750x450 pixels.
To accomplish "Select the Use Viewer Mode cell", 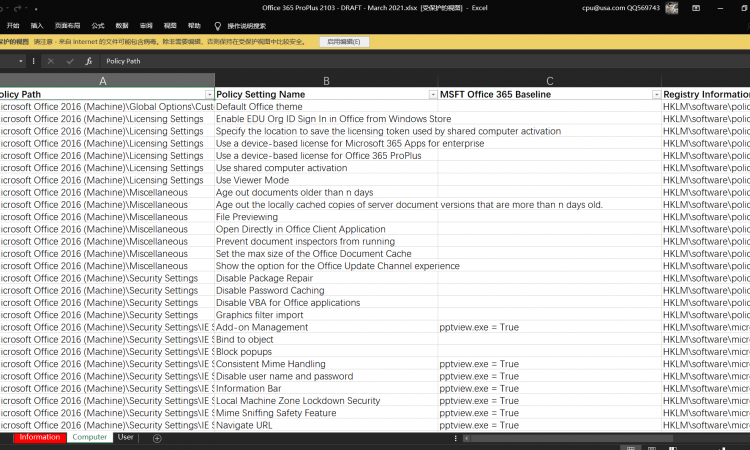I will click(x=326, y=180).
